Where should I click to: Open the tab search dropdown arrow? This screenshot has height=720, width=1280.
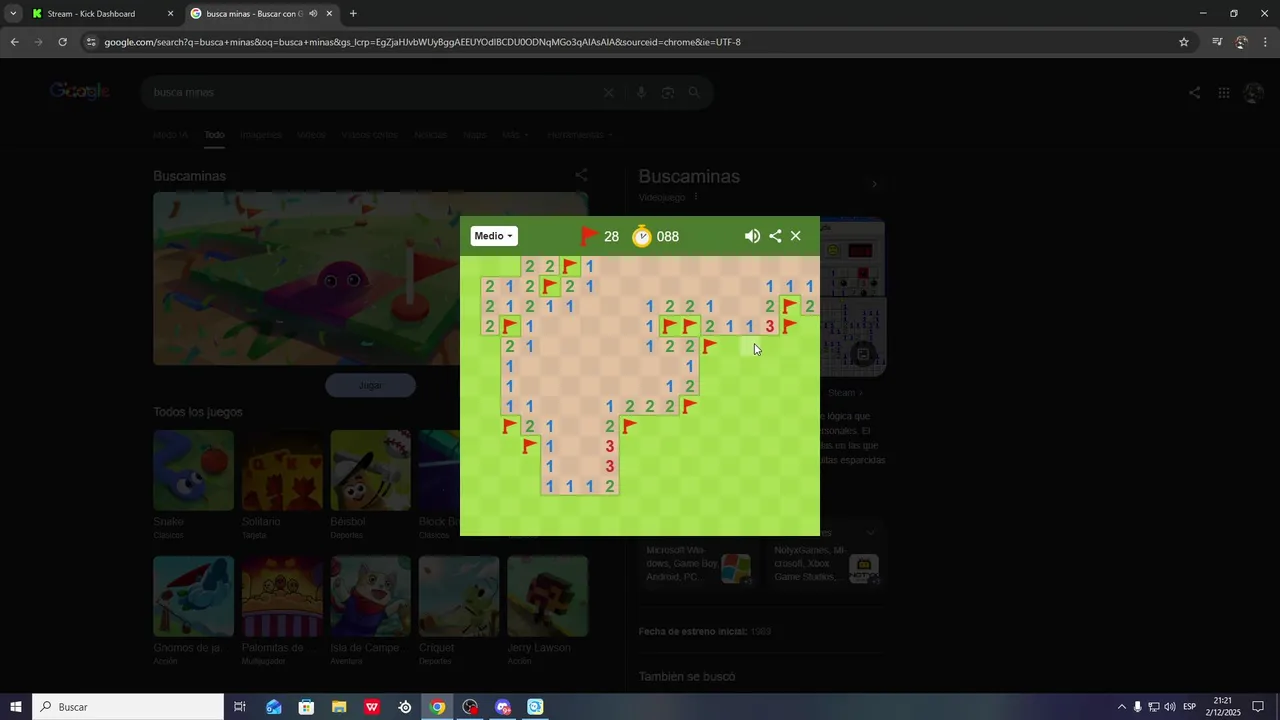click(x=13, y=14)
